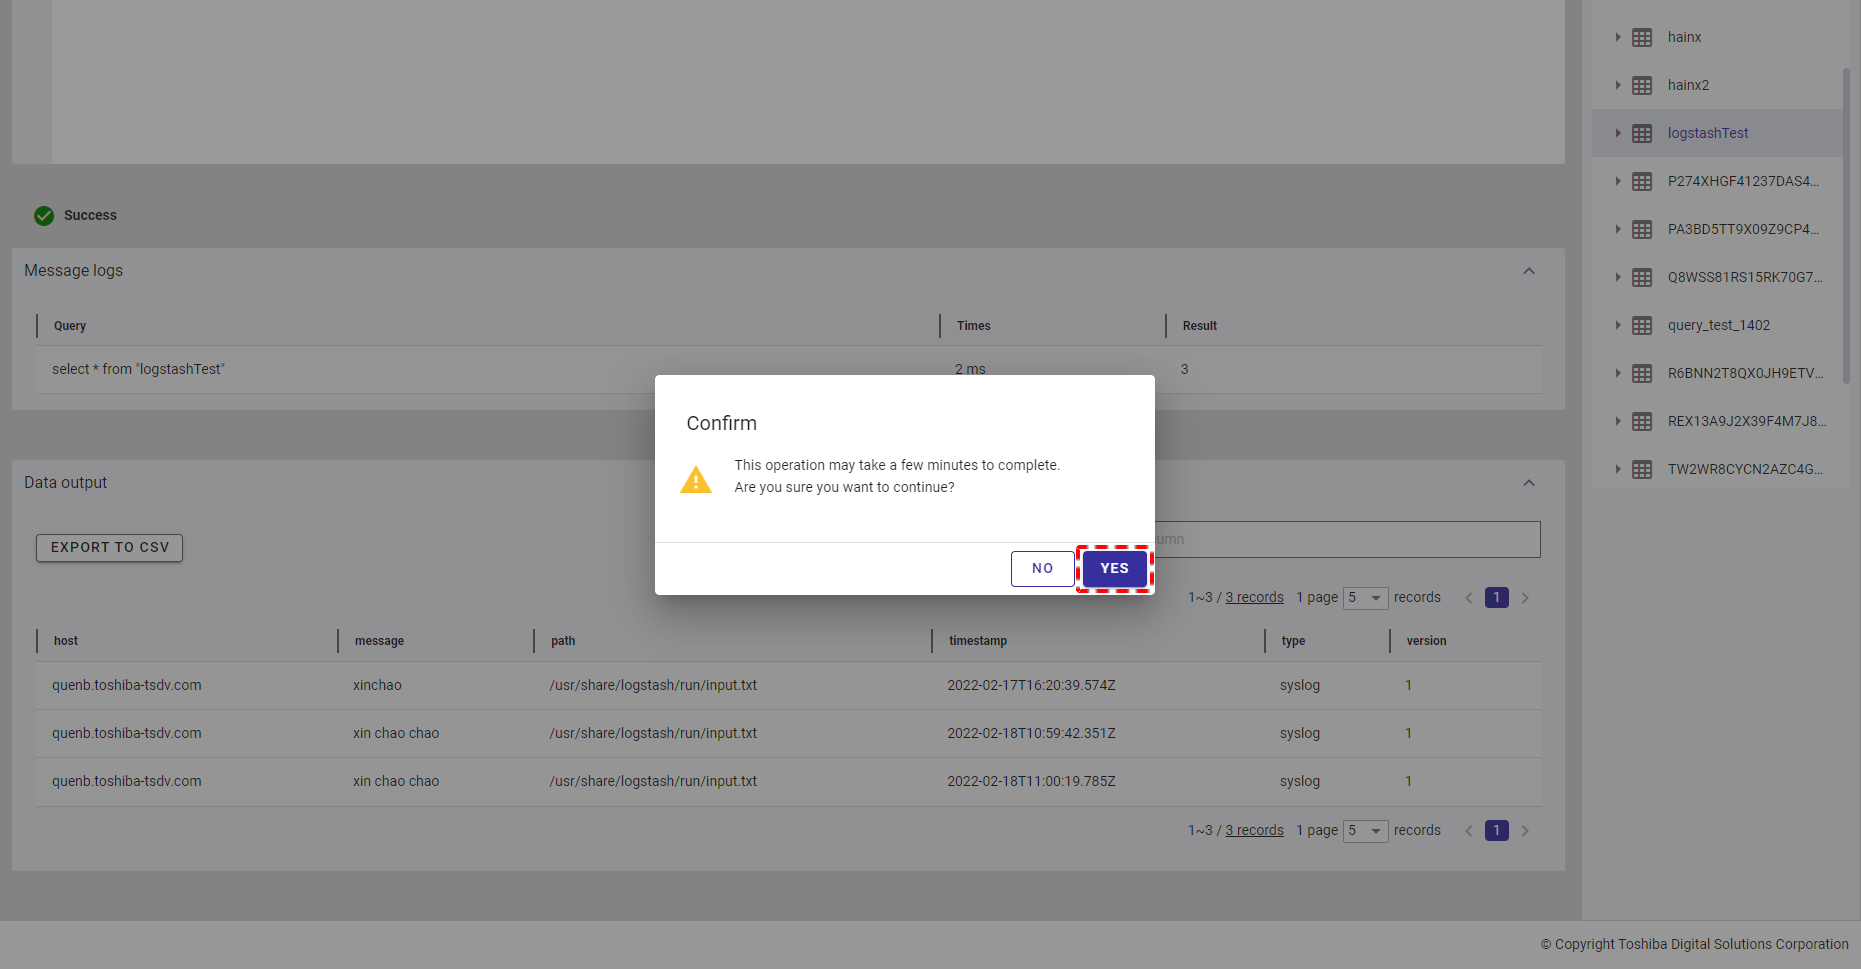Click the table icon next to hainx
The height and width of the screenshot is (969, 1861).
click(1642, 37)
